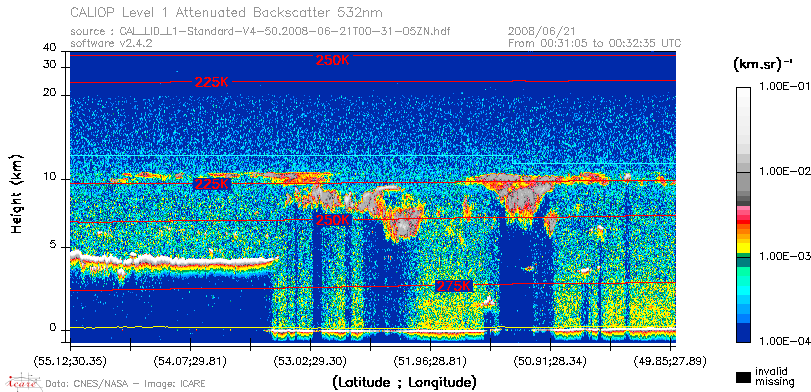Click the '(49.85;27.89)' axis tick label

click(671, 361)
